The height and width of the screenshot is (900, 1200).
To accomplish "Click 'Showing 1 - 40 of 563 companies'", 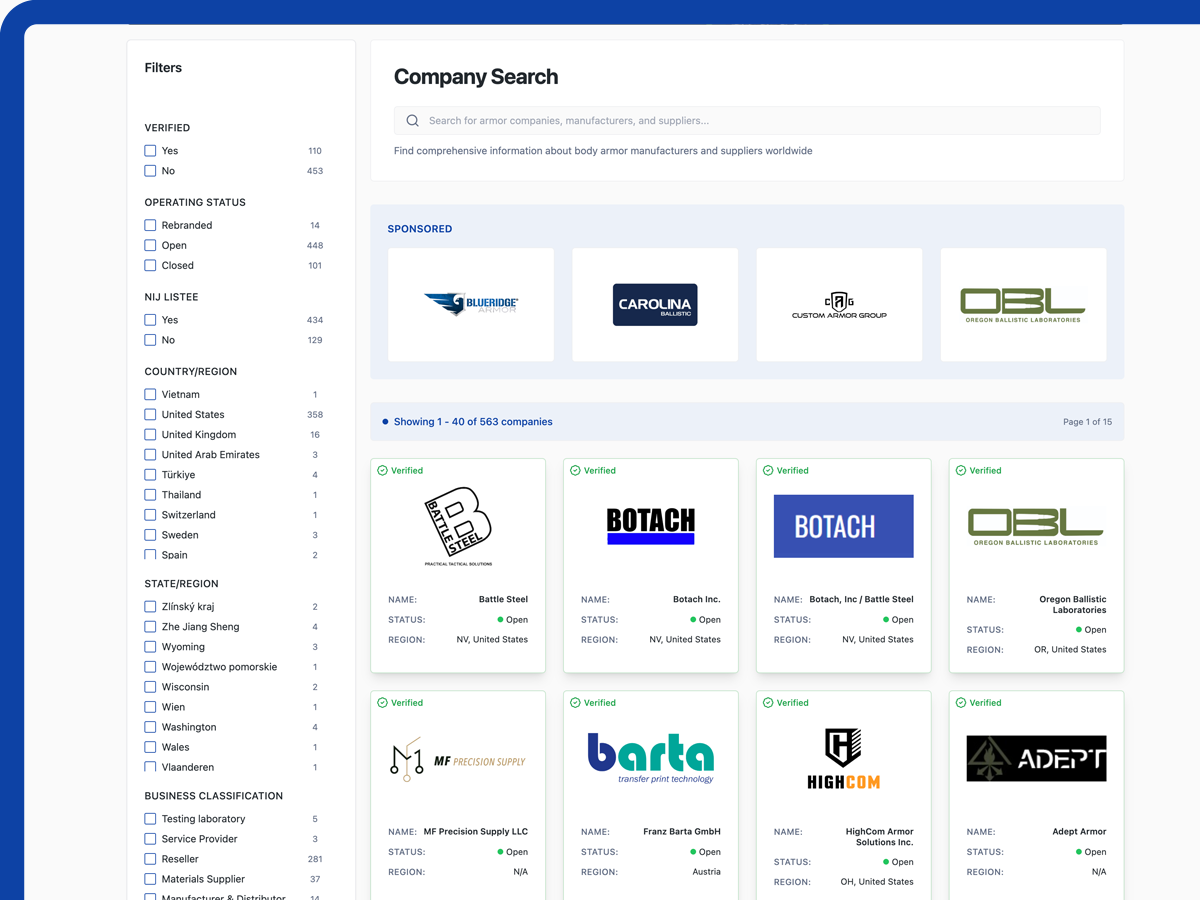I will (x=473, y=422).
